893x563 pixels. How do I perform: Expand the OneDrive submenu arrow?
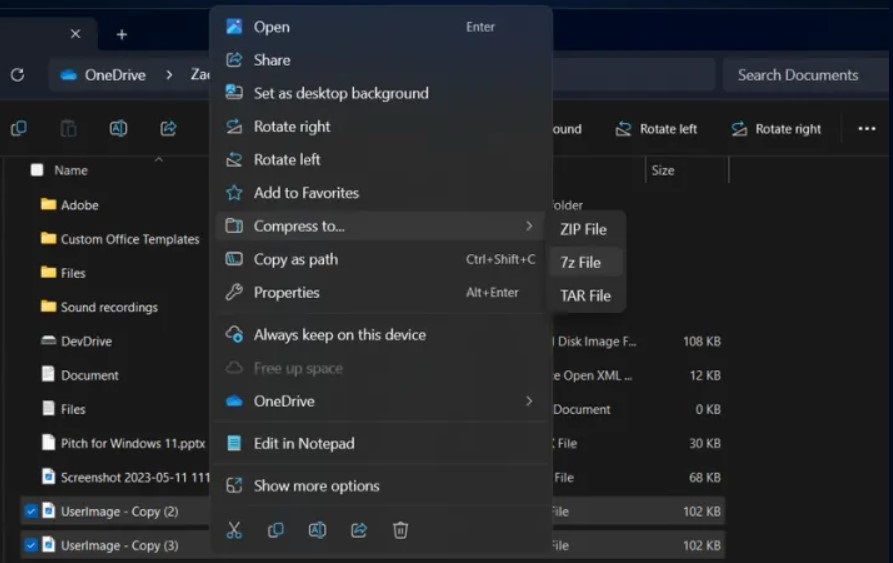[529, 401]
